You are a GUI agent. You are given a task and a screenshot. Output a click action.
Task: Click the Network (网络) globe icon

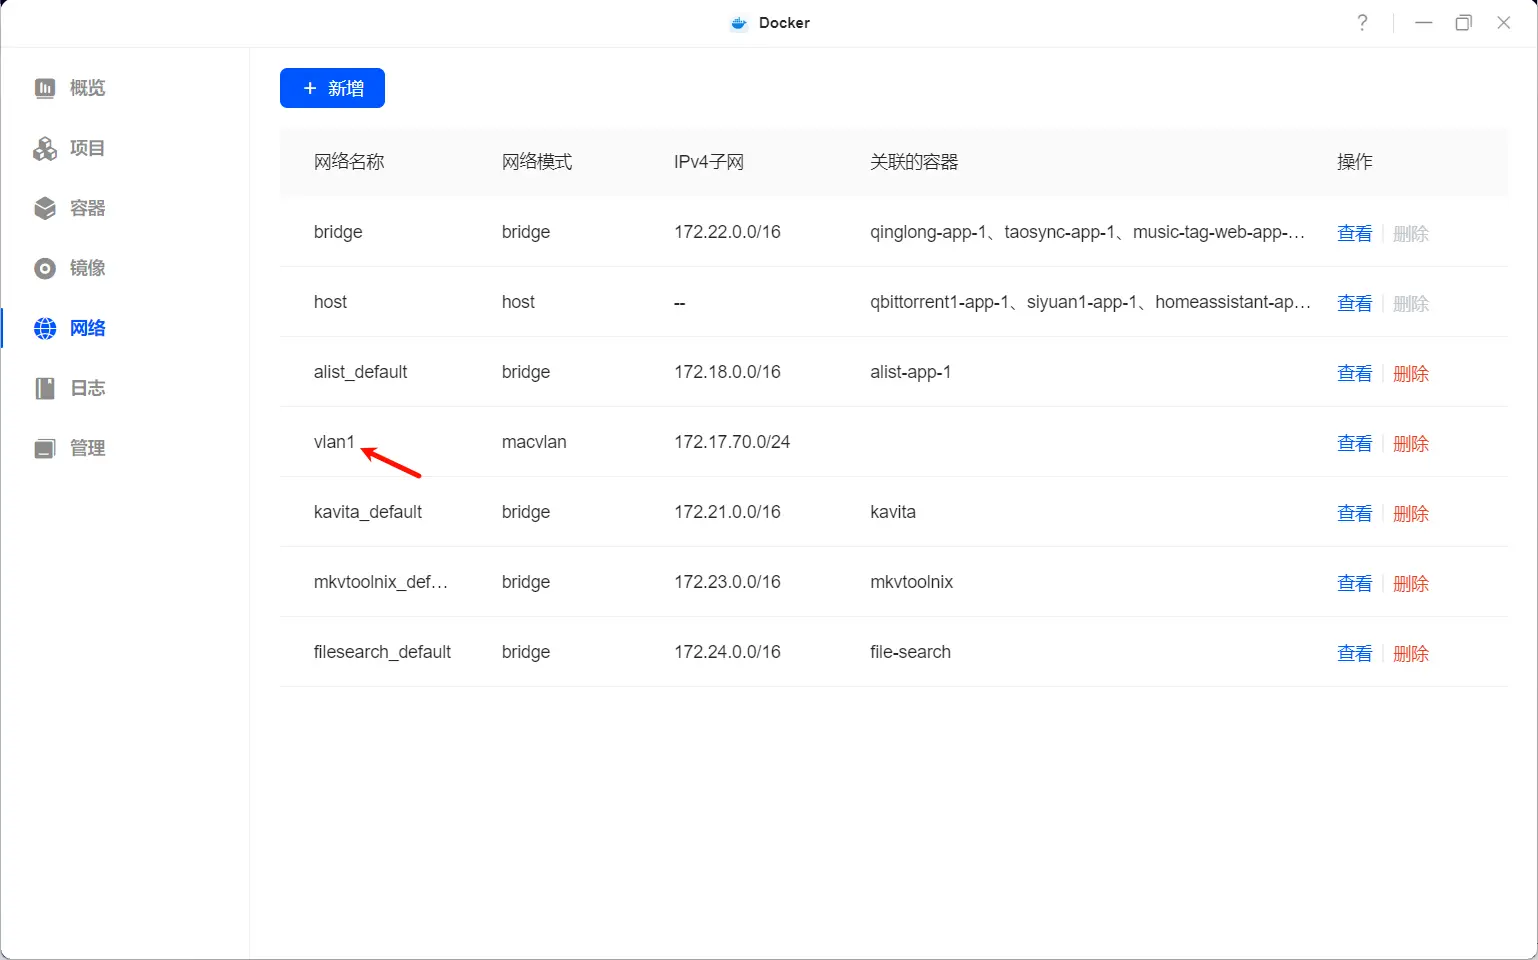click(x=45, y=328)
